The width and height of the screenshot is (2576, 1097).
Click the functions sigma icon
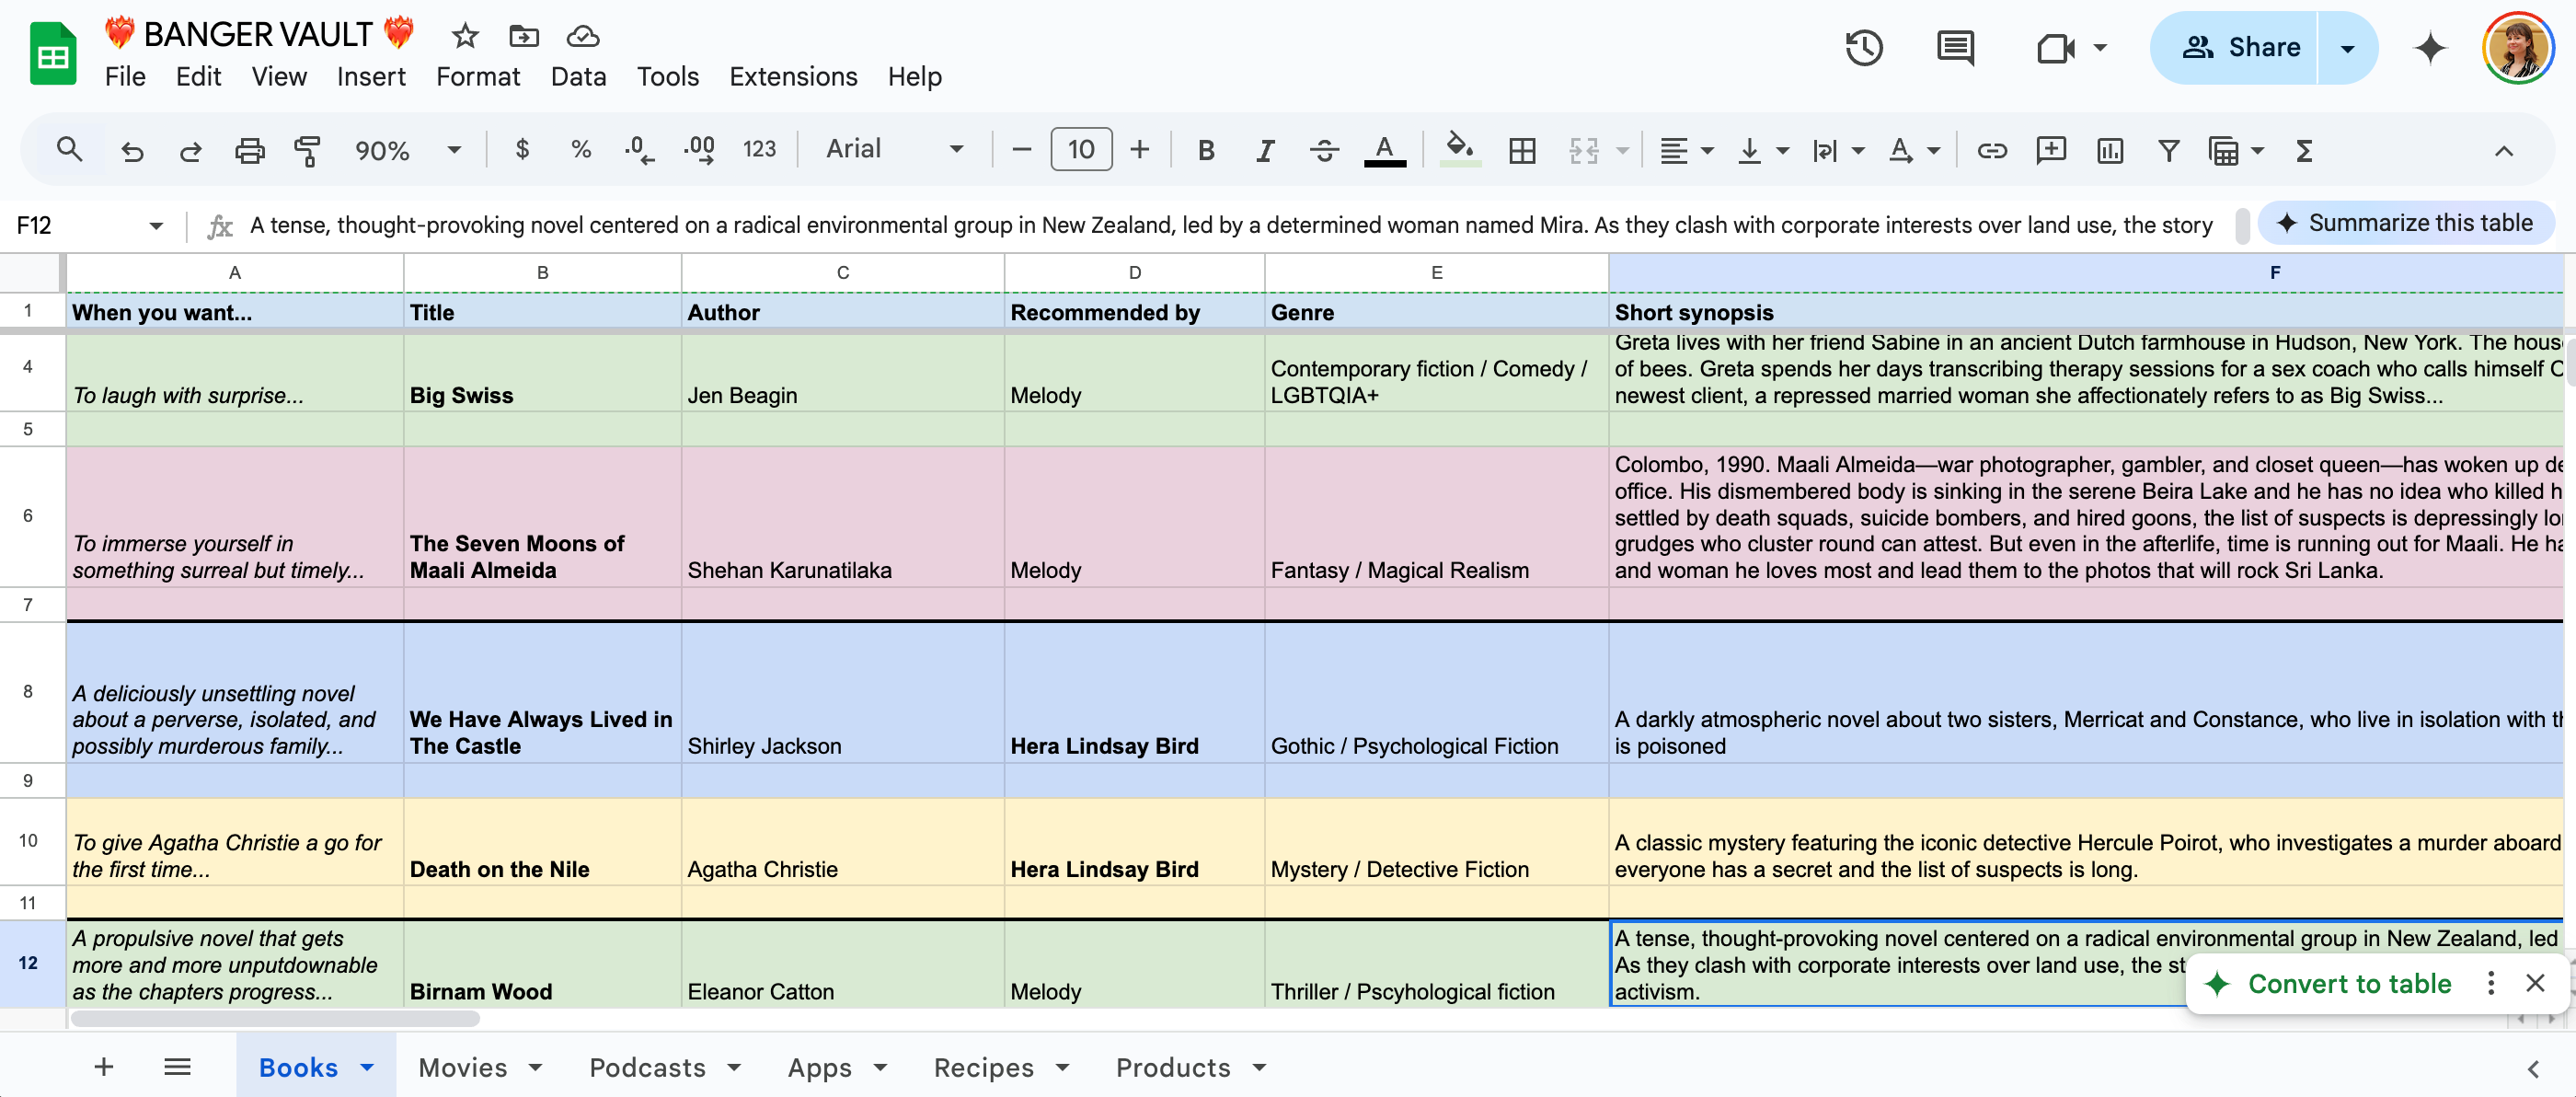(x=2304, y=150)
